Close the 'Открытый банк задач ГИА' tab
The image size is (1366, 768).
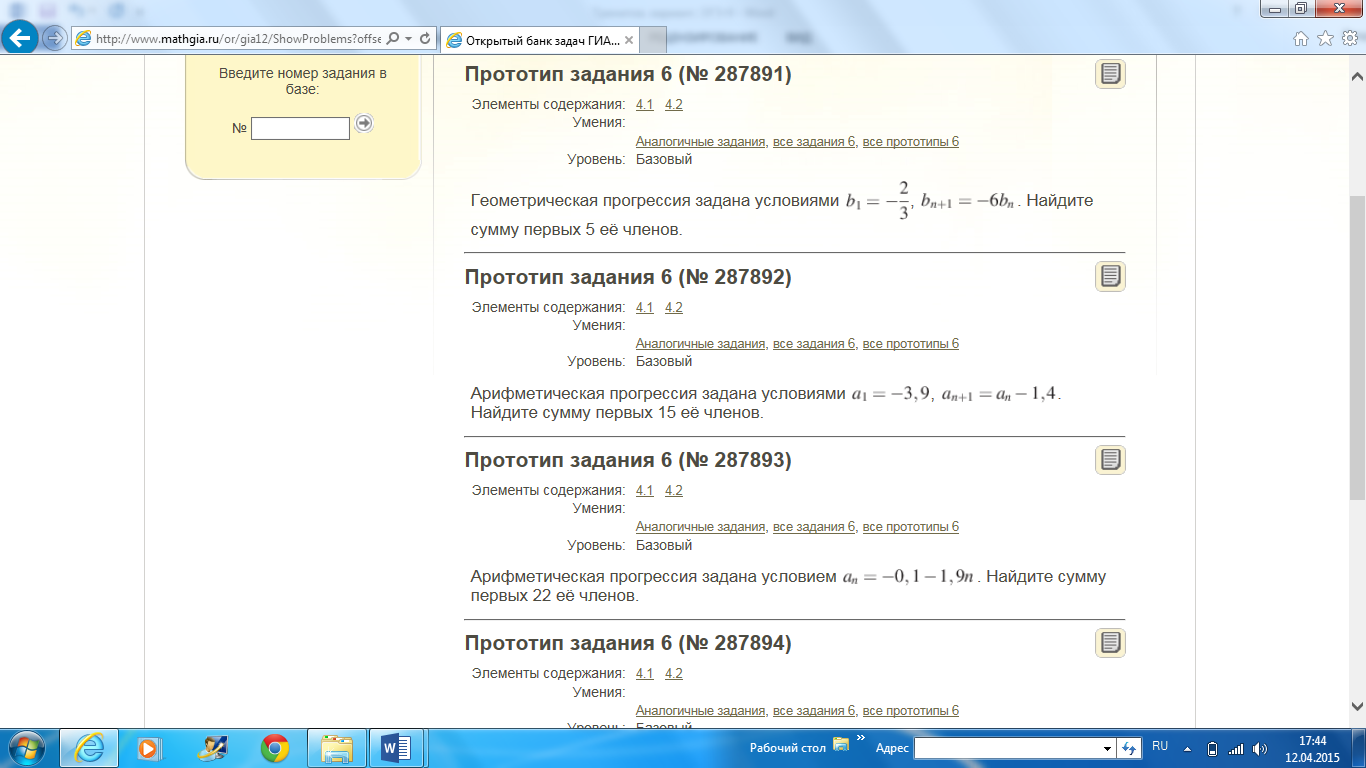pos(628,40)
